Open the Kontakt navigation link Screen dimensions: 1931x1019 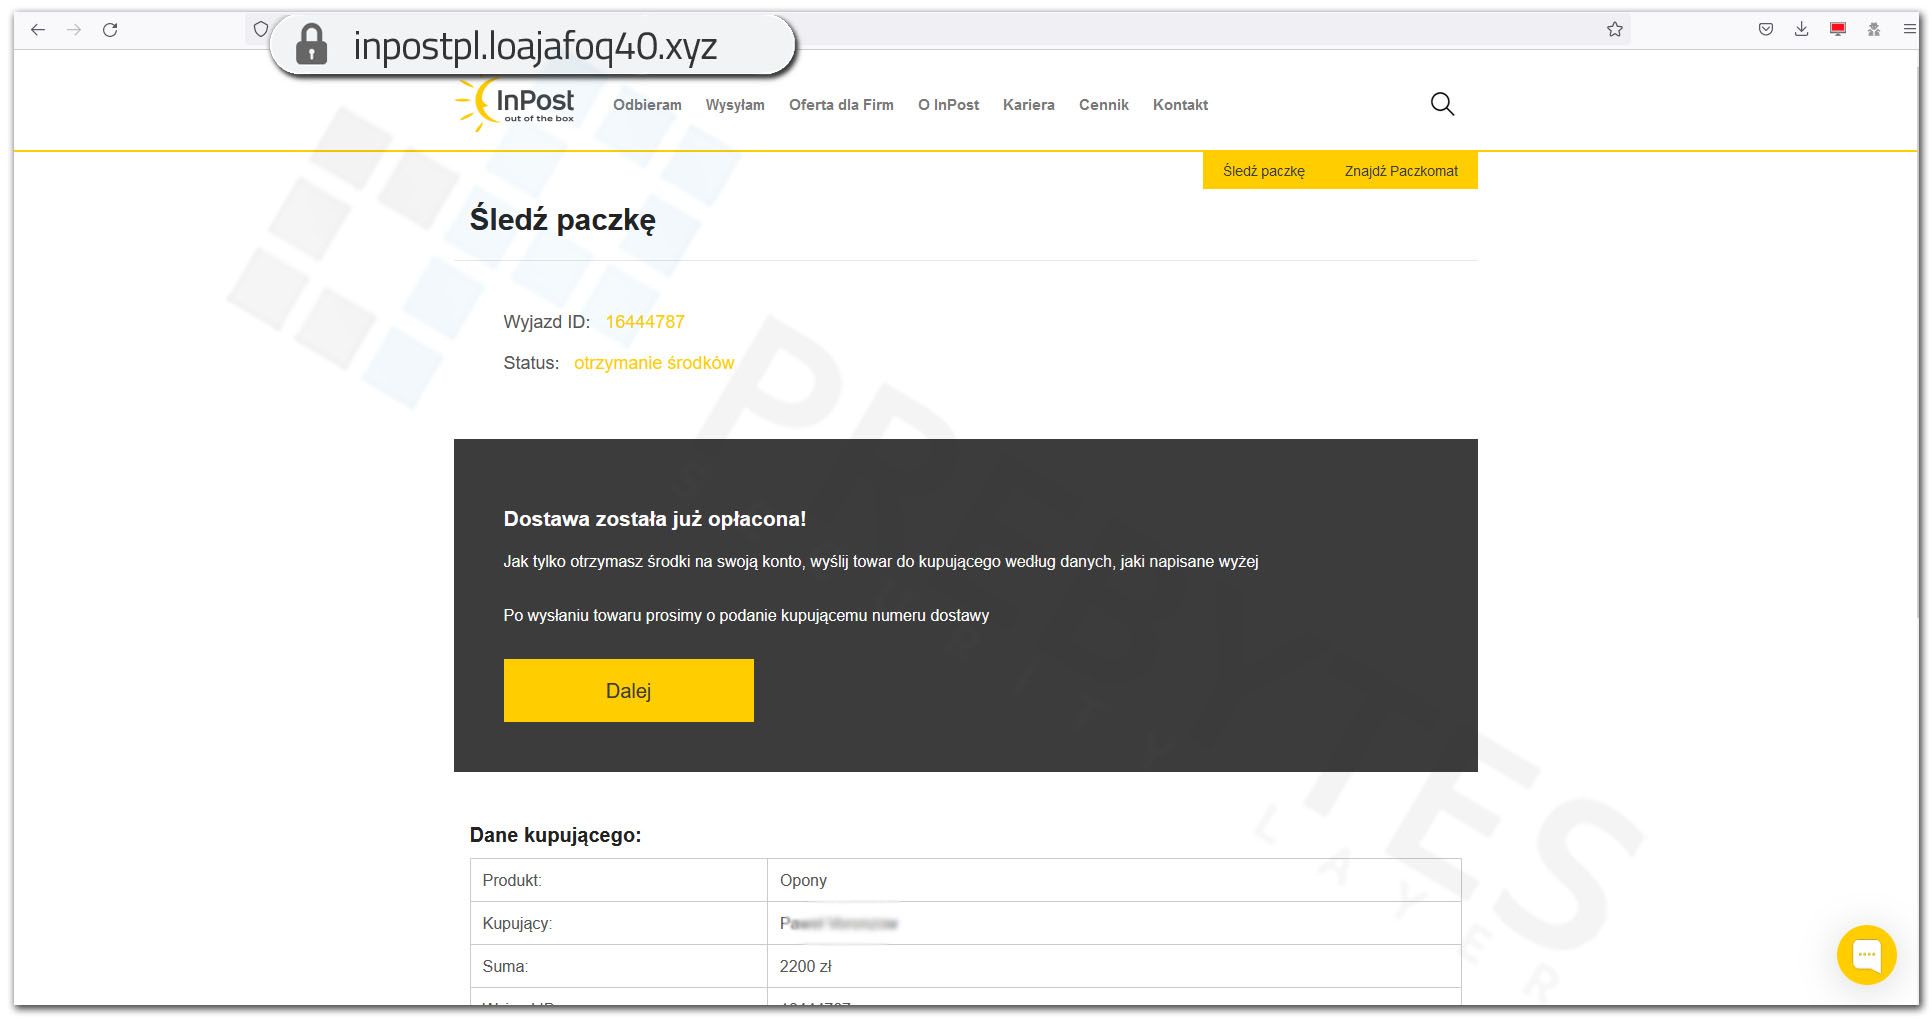pos(1180,105)
